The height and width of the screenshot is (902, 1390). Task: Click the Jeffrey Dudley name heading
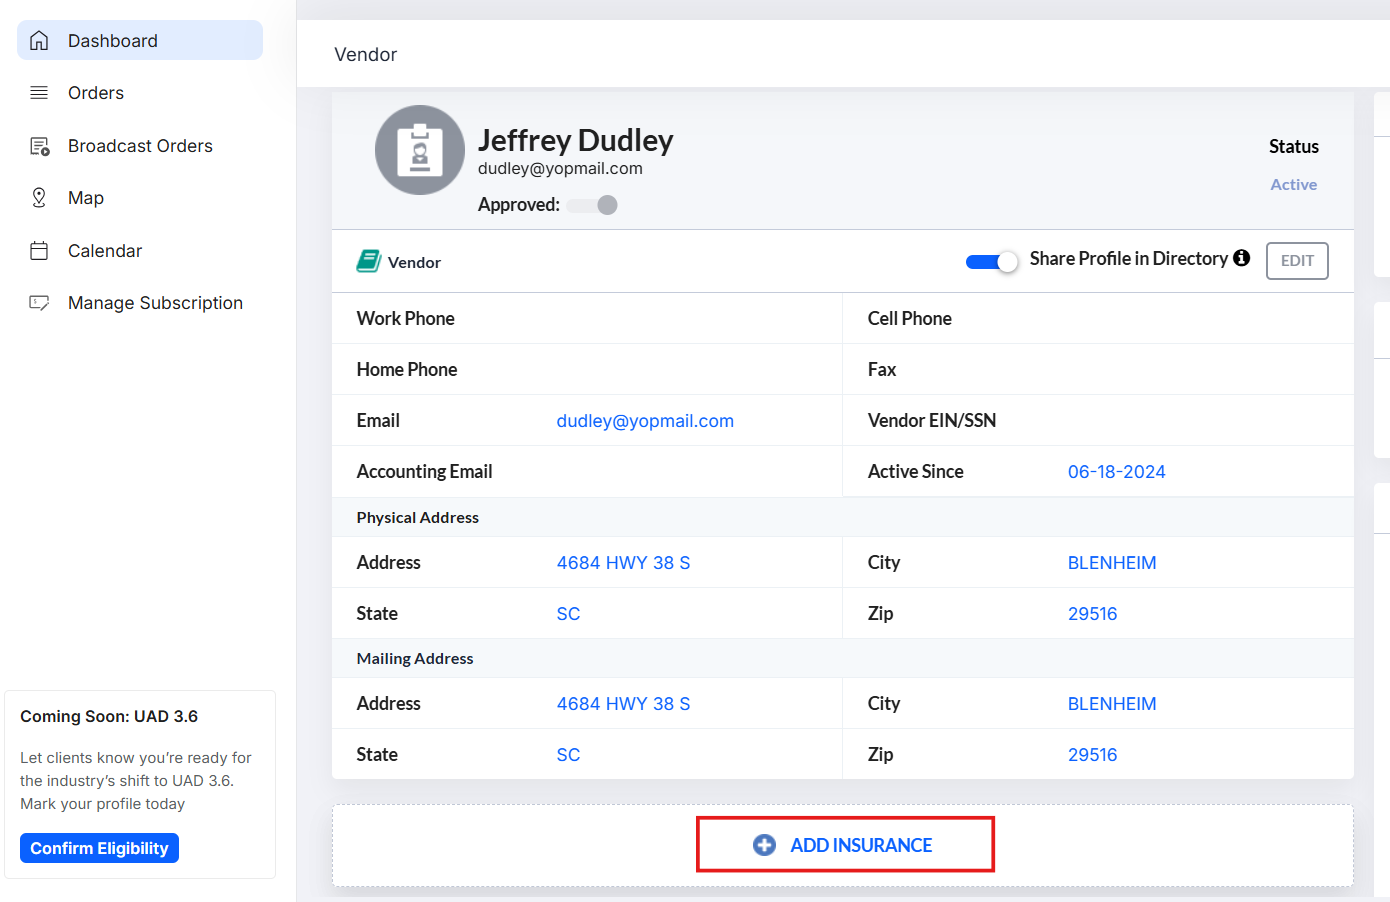575,140
